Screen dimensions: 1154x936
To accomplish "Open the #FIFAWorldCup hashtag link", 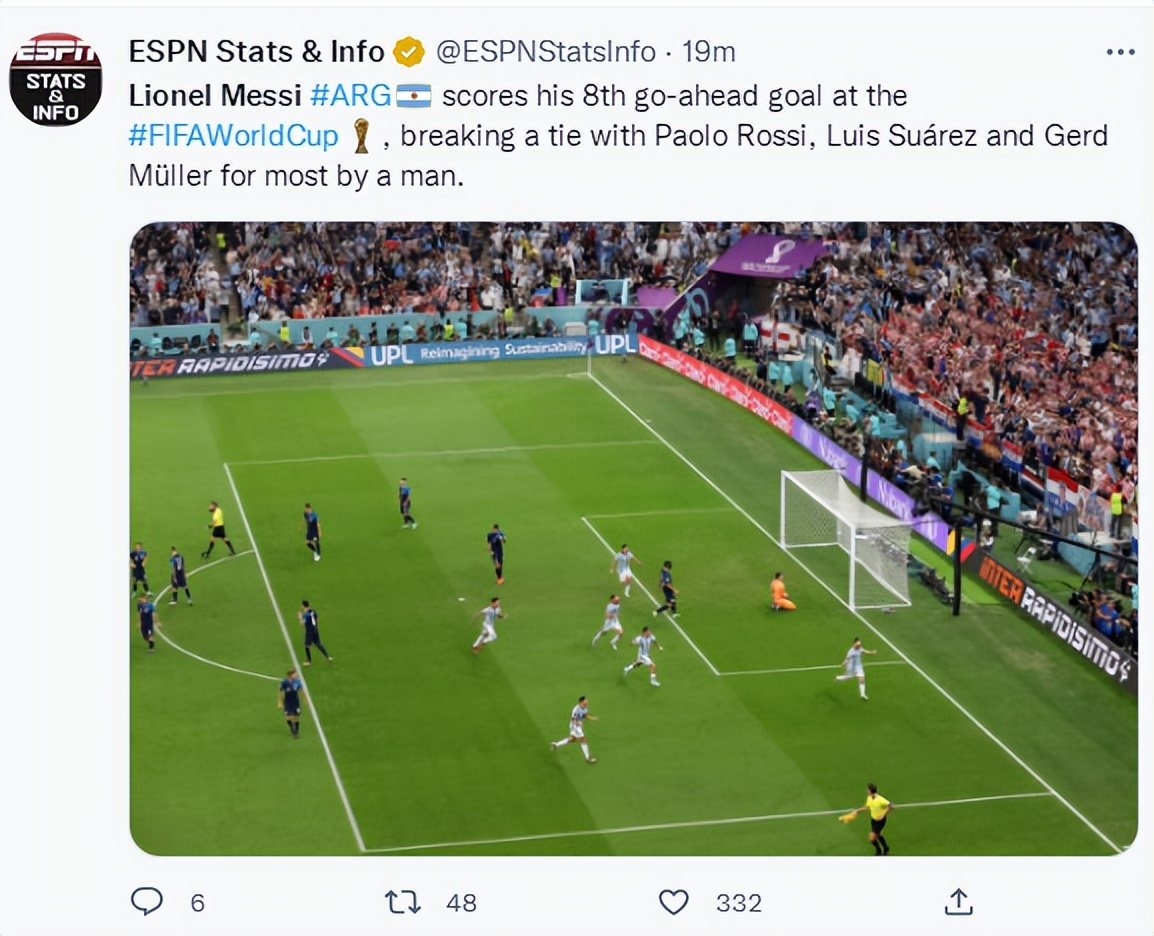I will point(234,135).
